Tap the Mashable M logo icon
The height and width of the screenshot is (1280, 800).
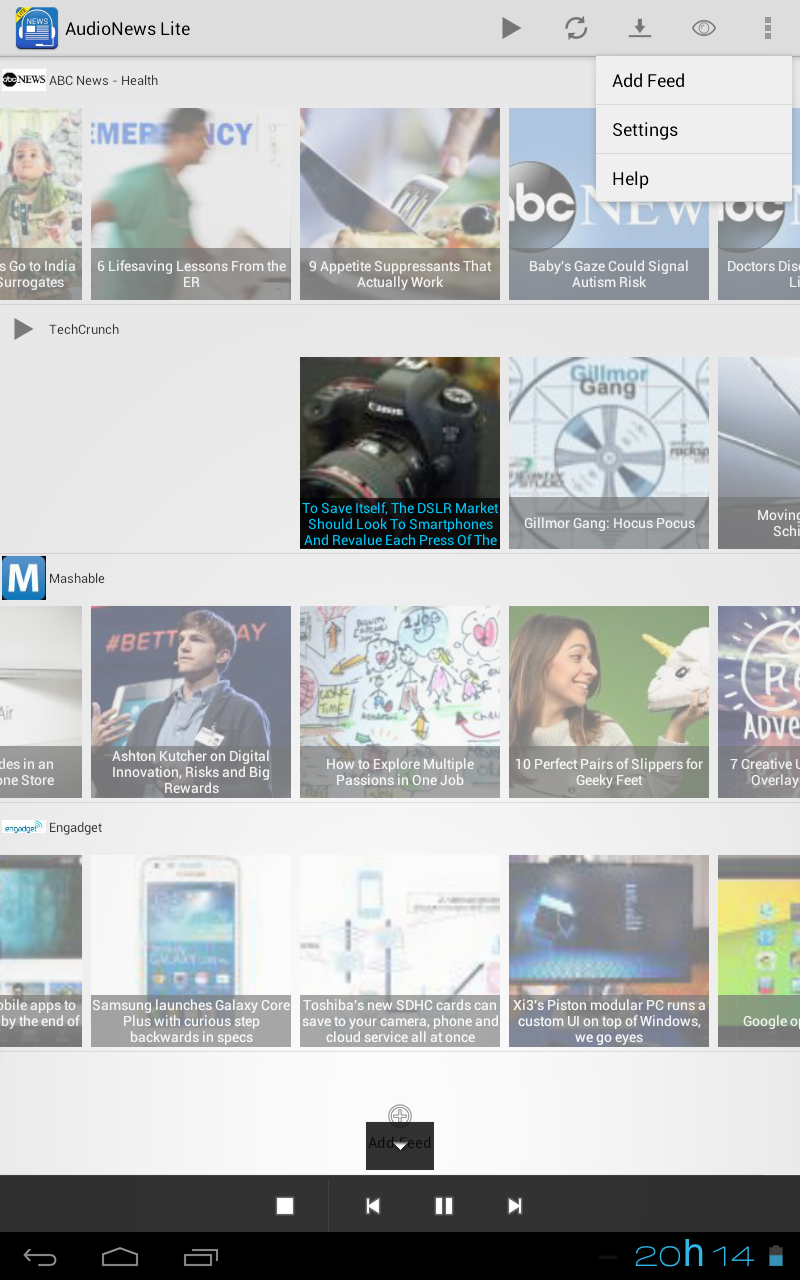[24, 578]
